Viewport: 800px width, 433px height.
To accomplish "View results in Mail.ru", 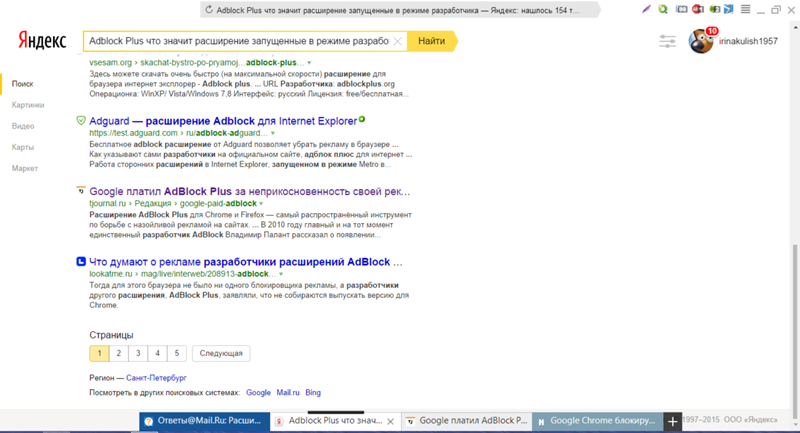I will click(x=288, y=393).
